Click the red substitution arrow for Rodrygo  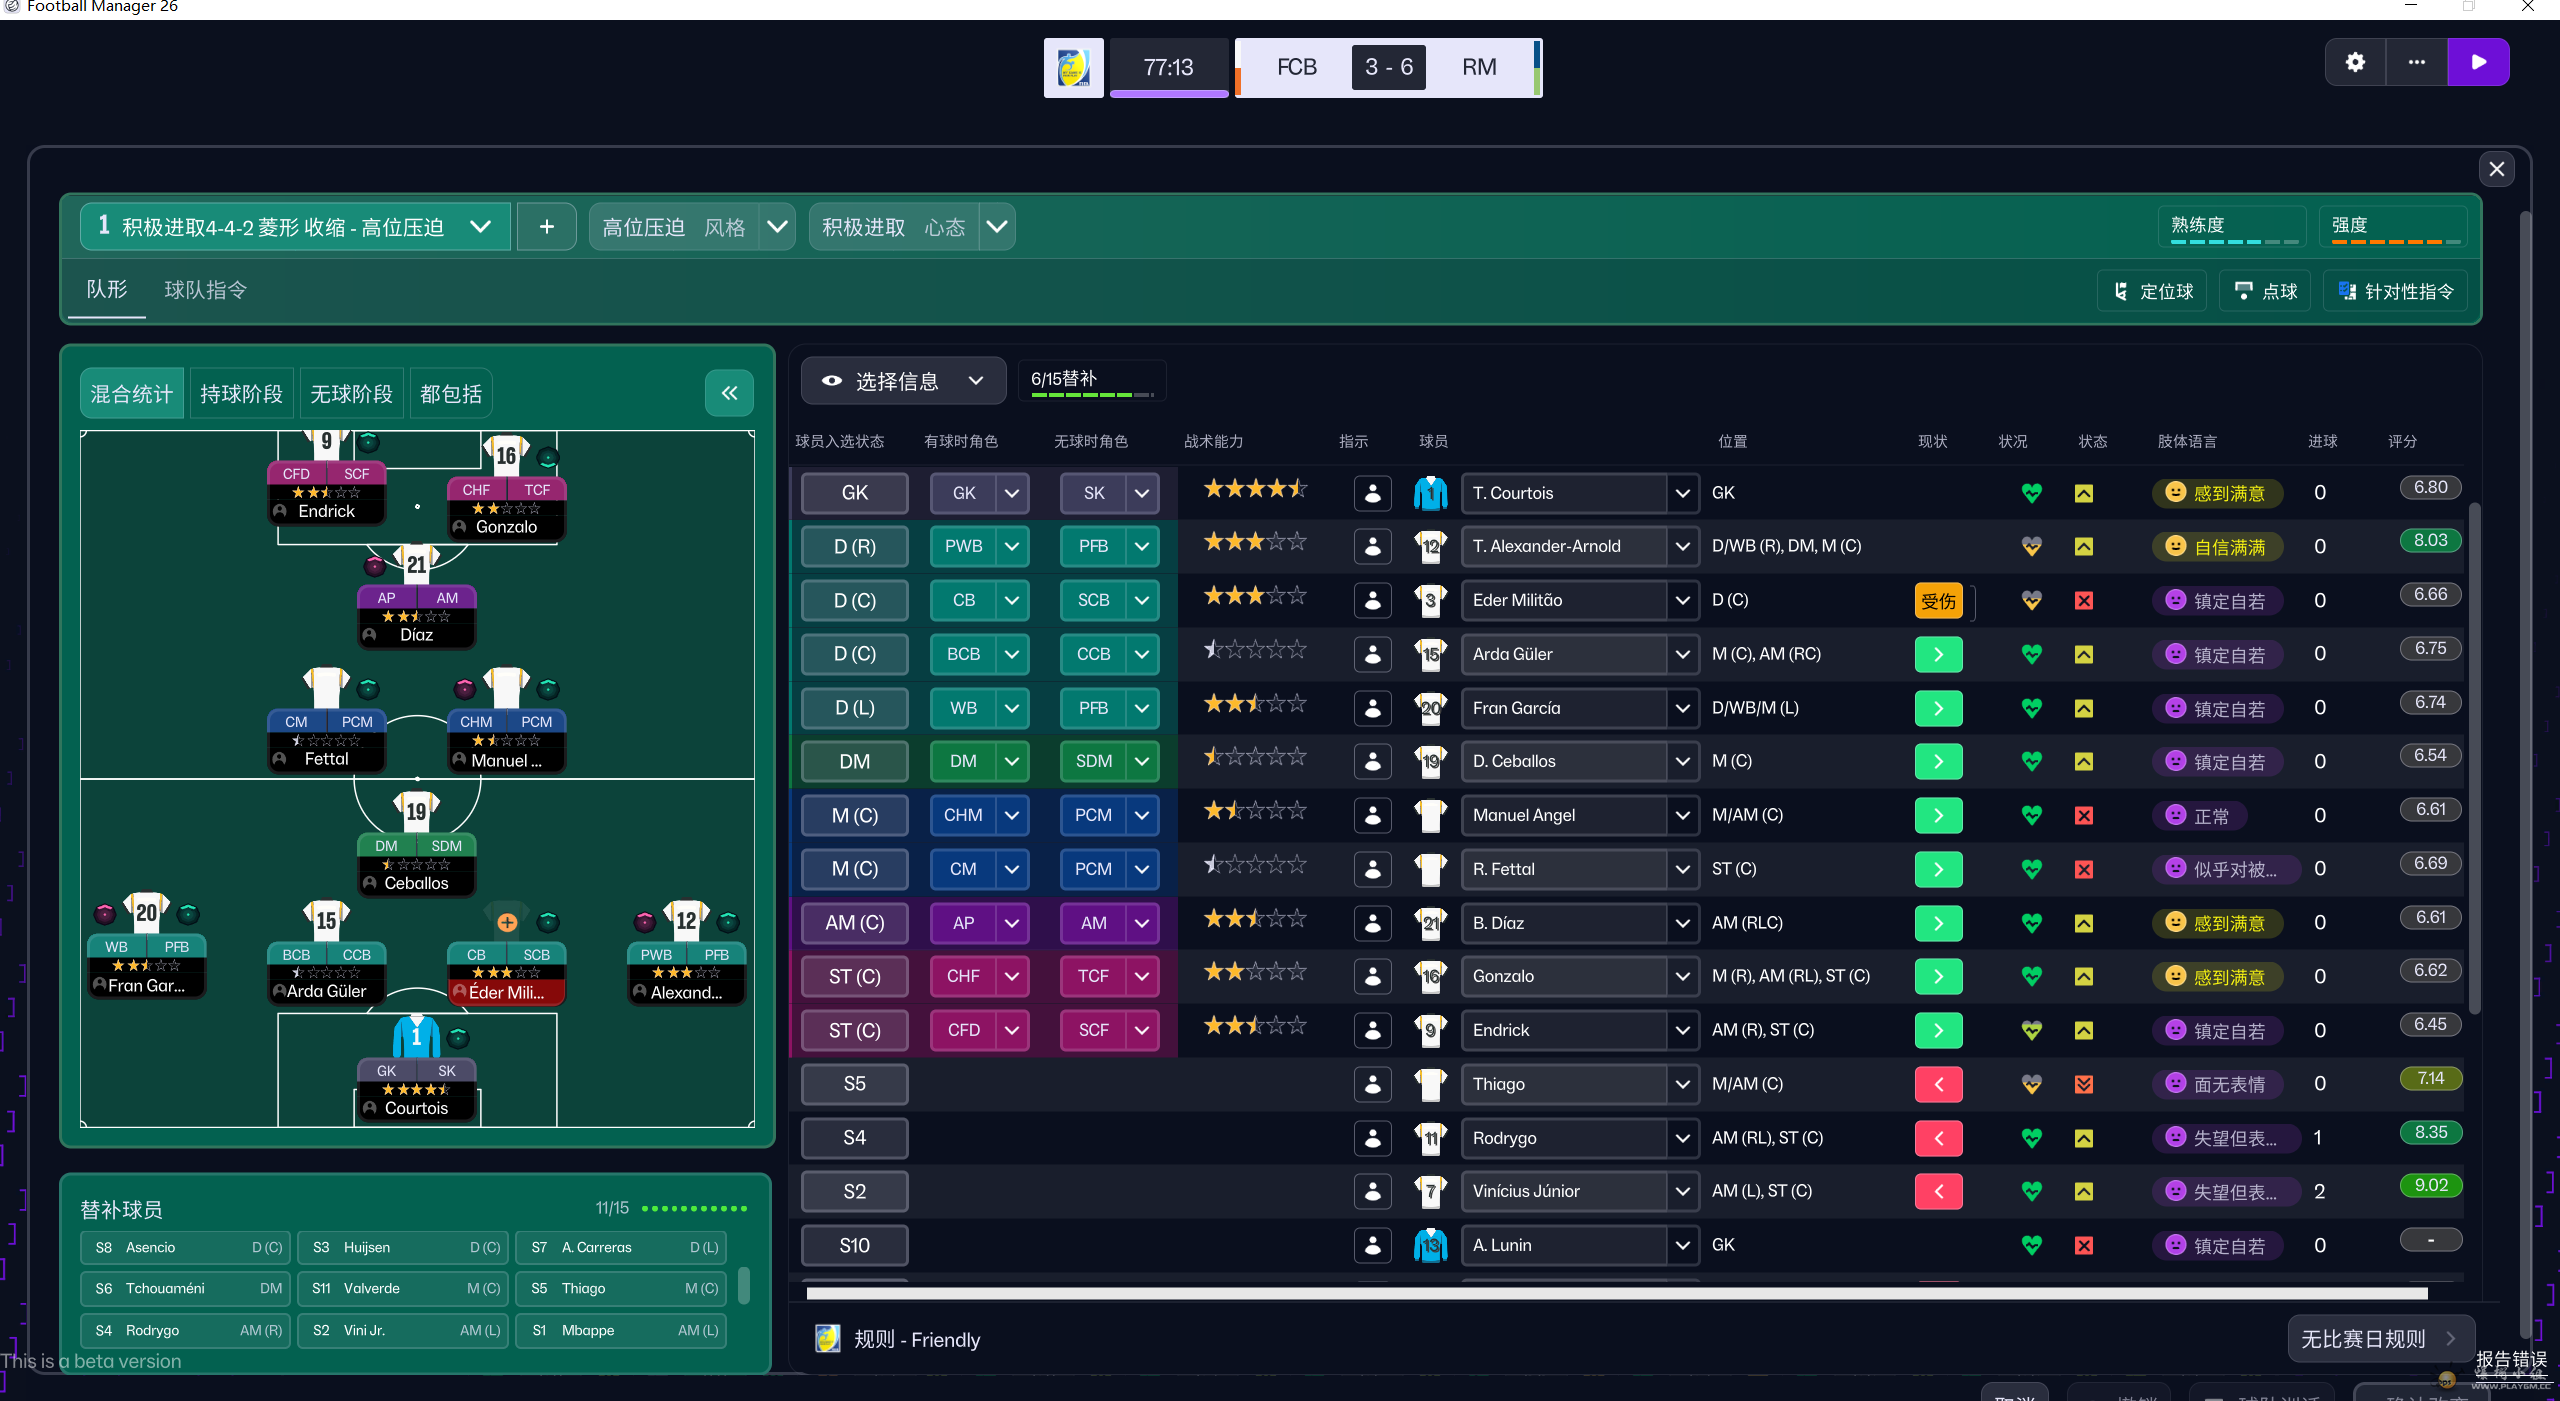click(x=1937, y=1138)
